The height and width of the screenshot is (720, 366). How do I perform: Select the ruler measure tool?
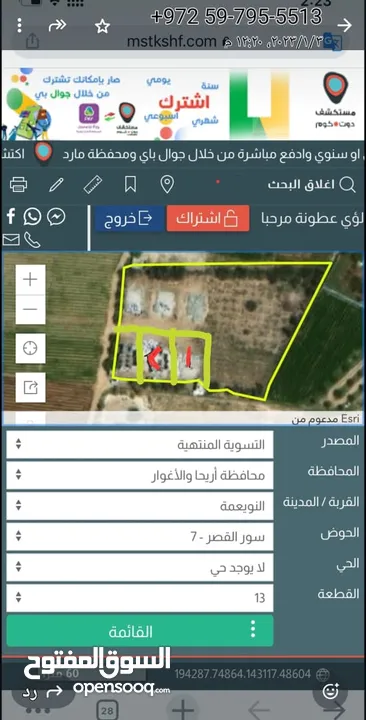(x=93, y=185)
